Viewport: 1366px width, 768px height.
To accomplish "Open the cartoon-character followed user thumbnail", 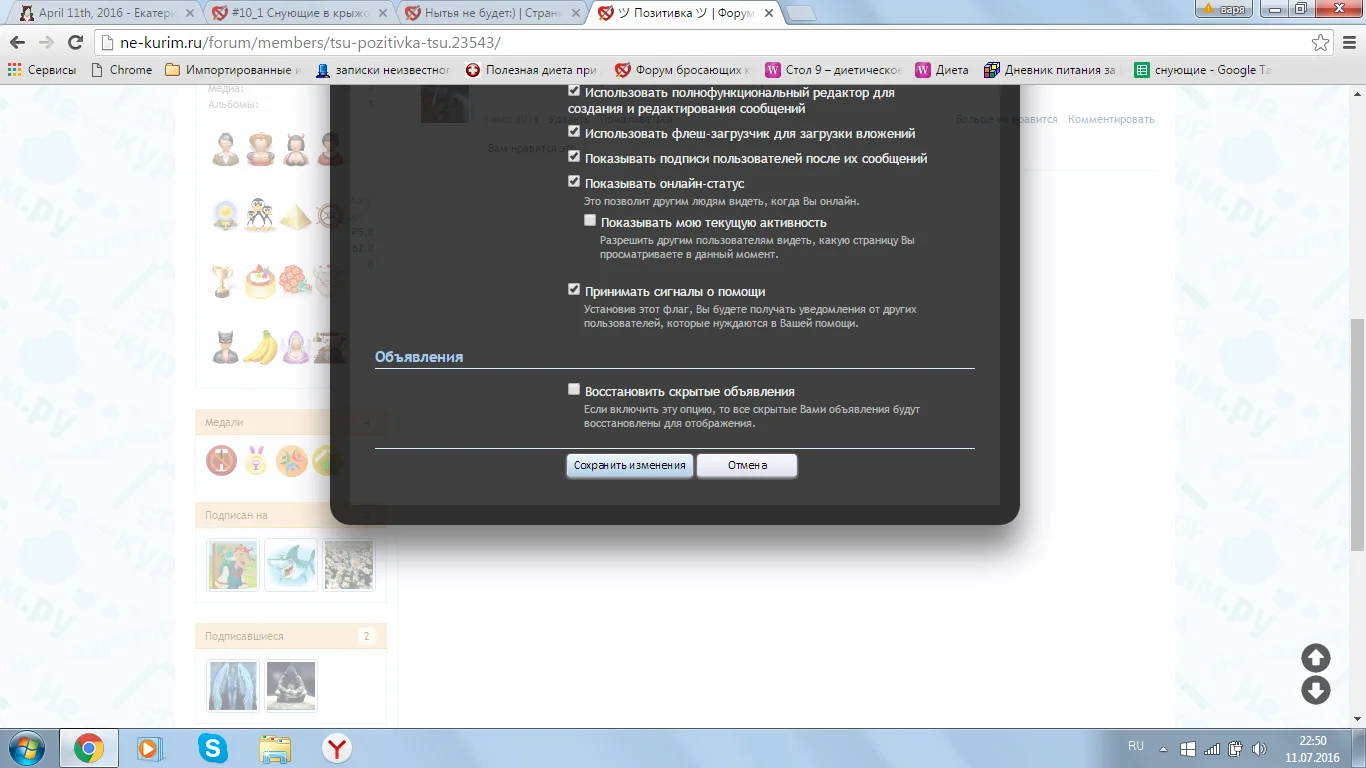I will pyautogui.click(x=232, y=564).
